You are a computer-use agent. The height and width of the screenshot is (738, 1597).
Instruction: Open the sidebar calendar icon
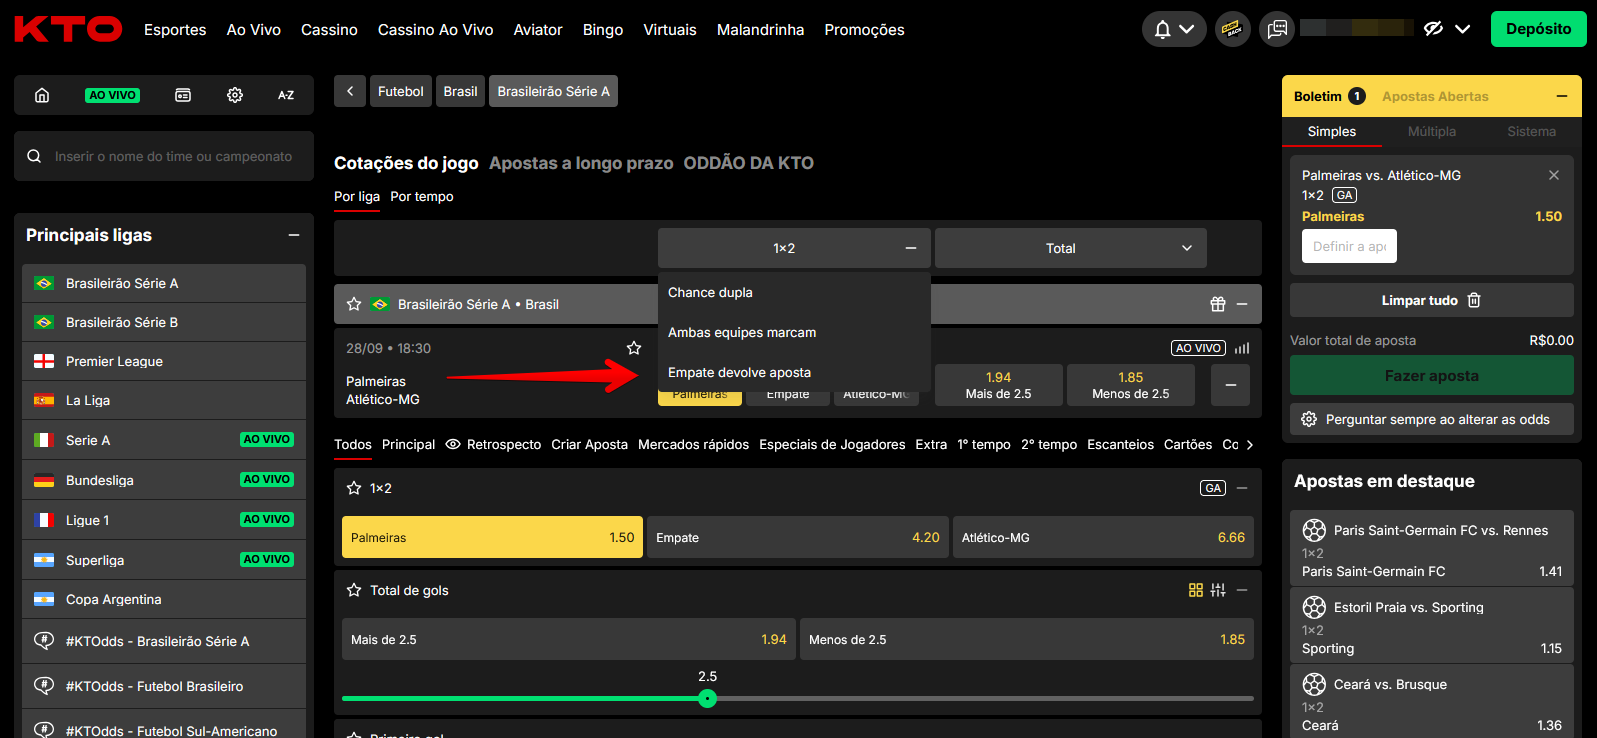pos(183,95)
